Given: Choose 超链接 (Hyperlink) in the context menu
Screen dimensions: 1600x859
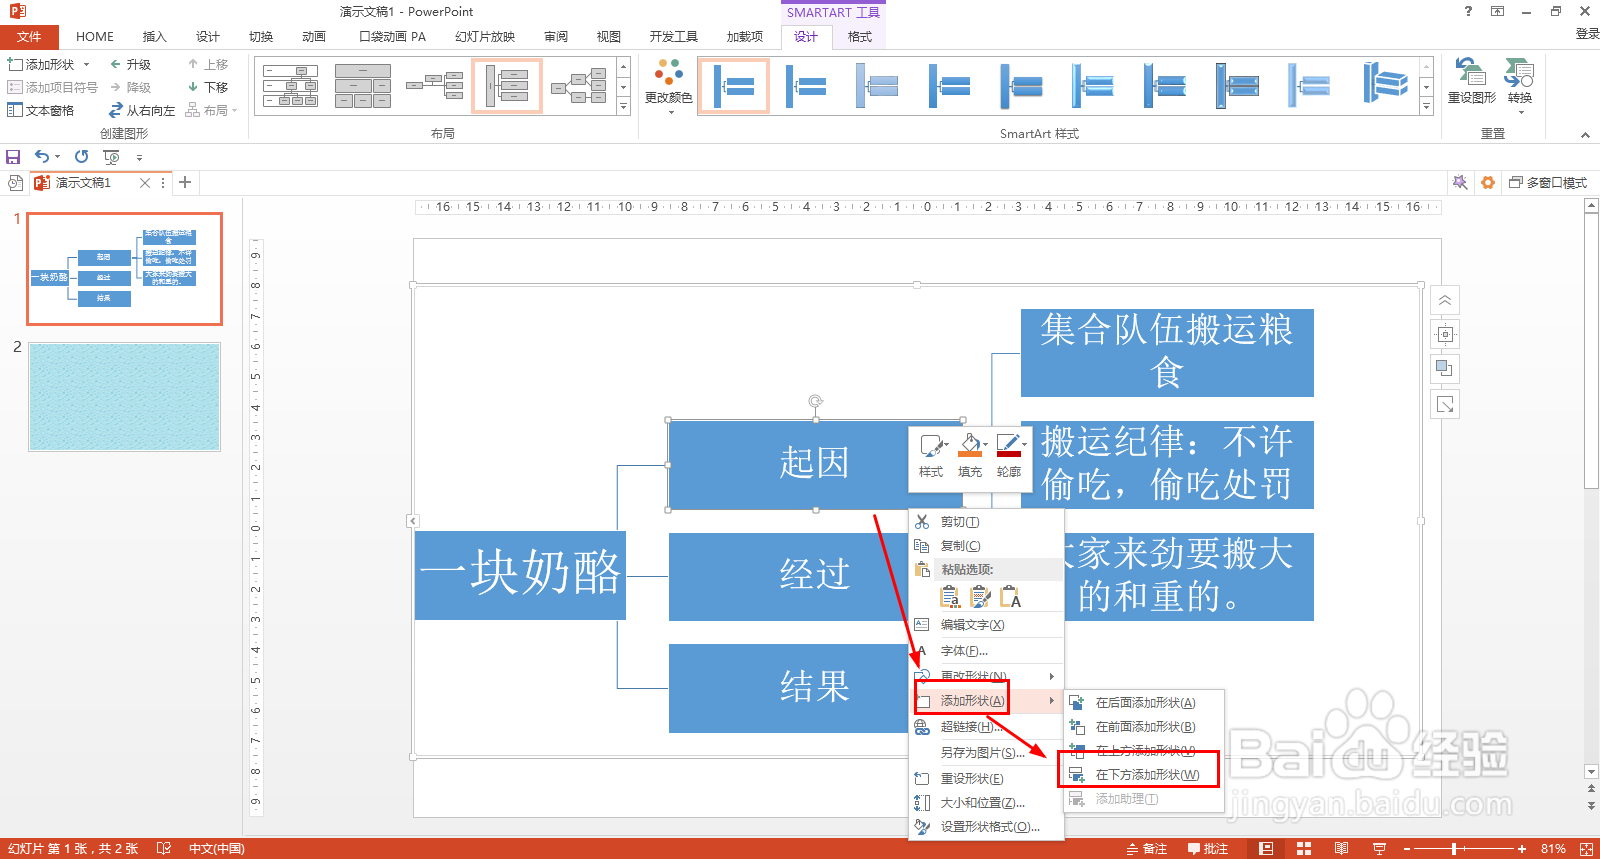Looking at the screenshot, I should point(986,727).
